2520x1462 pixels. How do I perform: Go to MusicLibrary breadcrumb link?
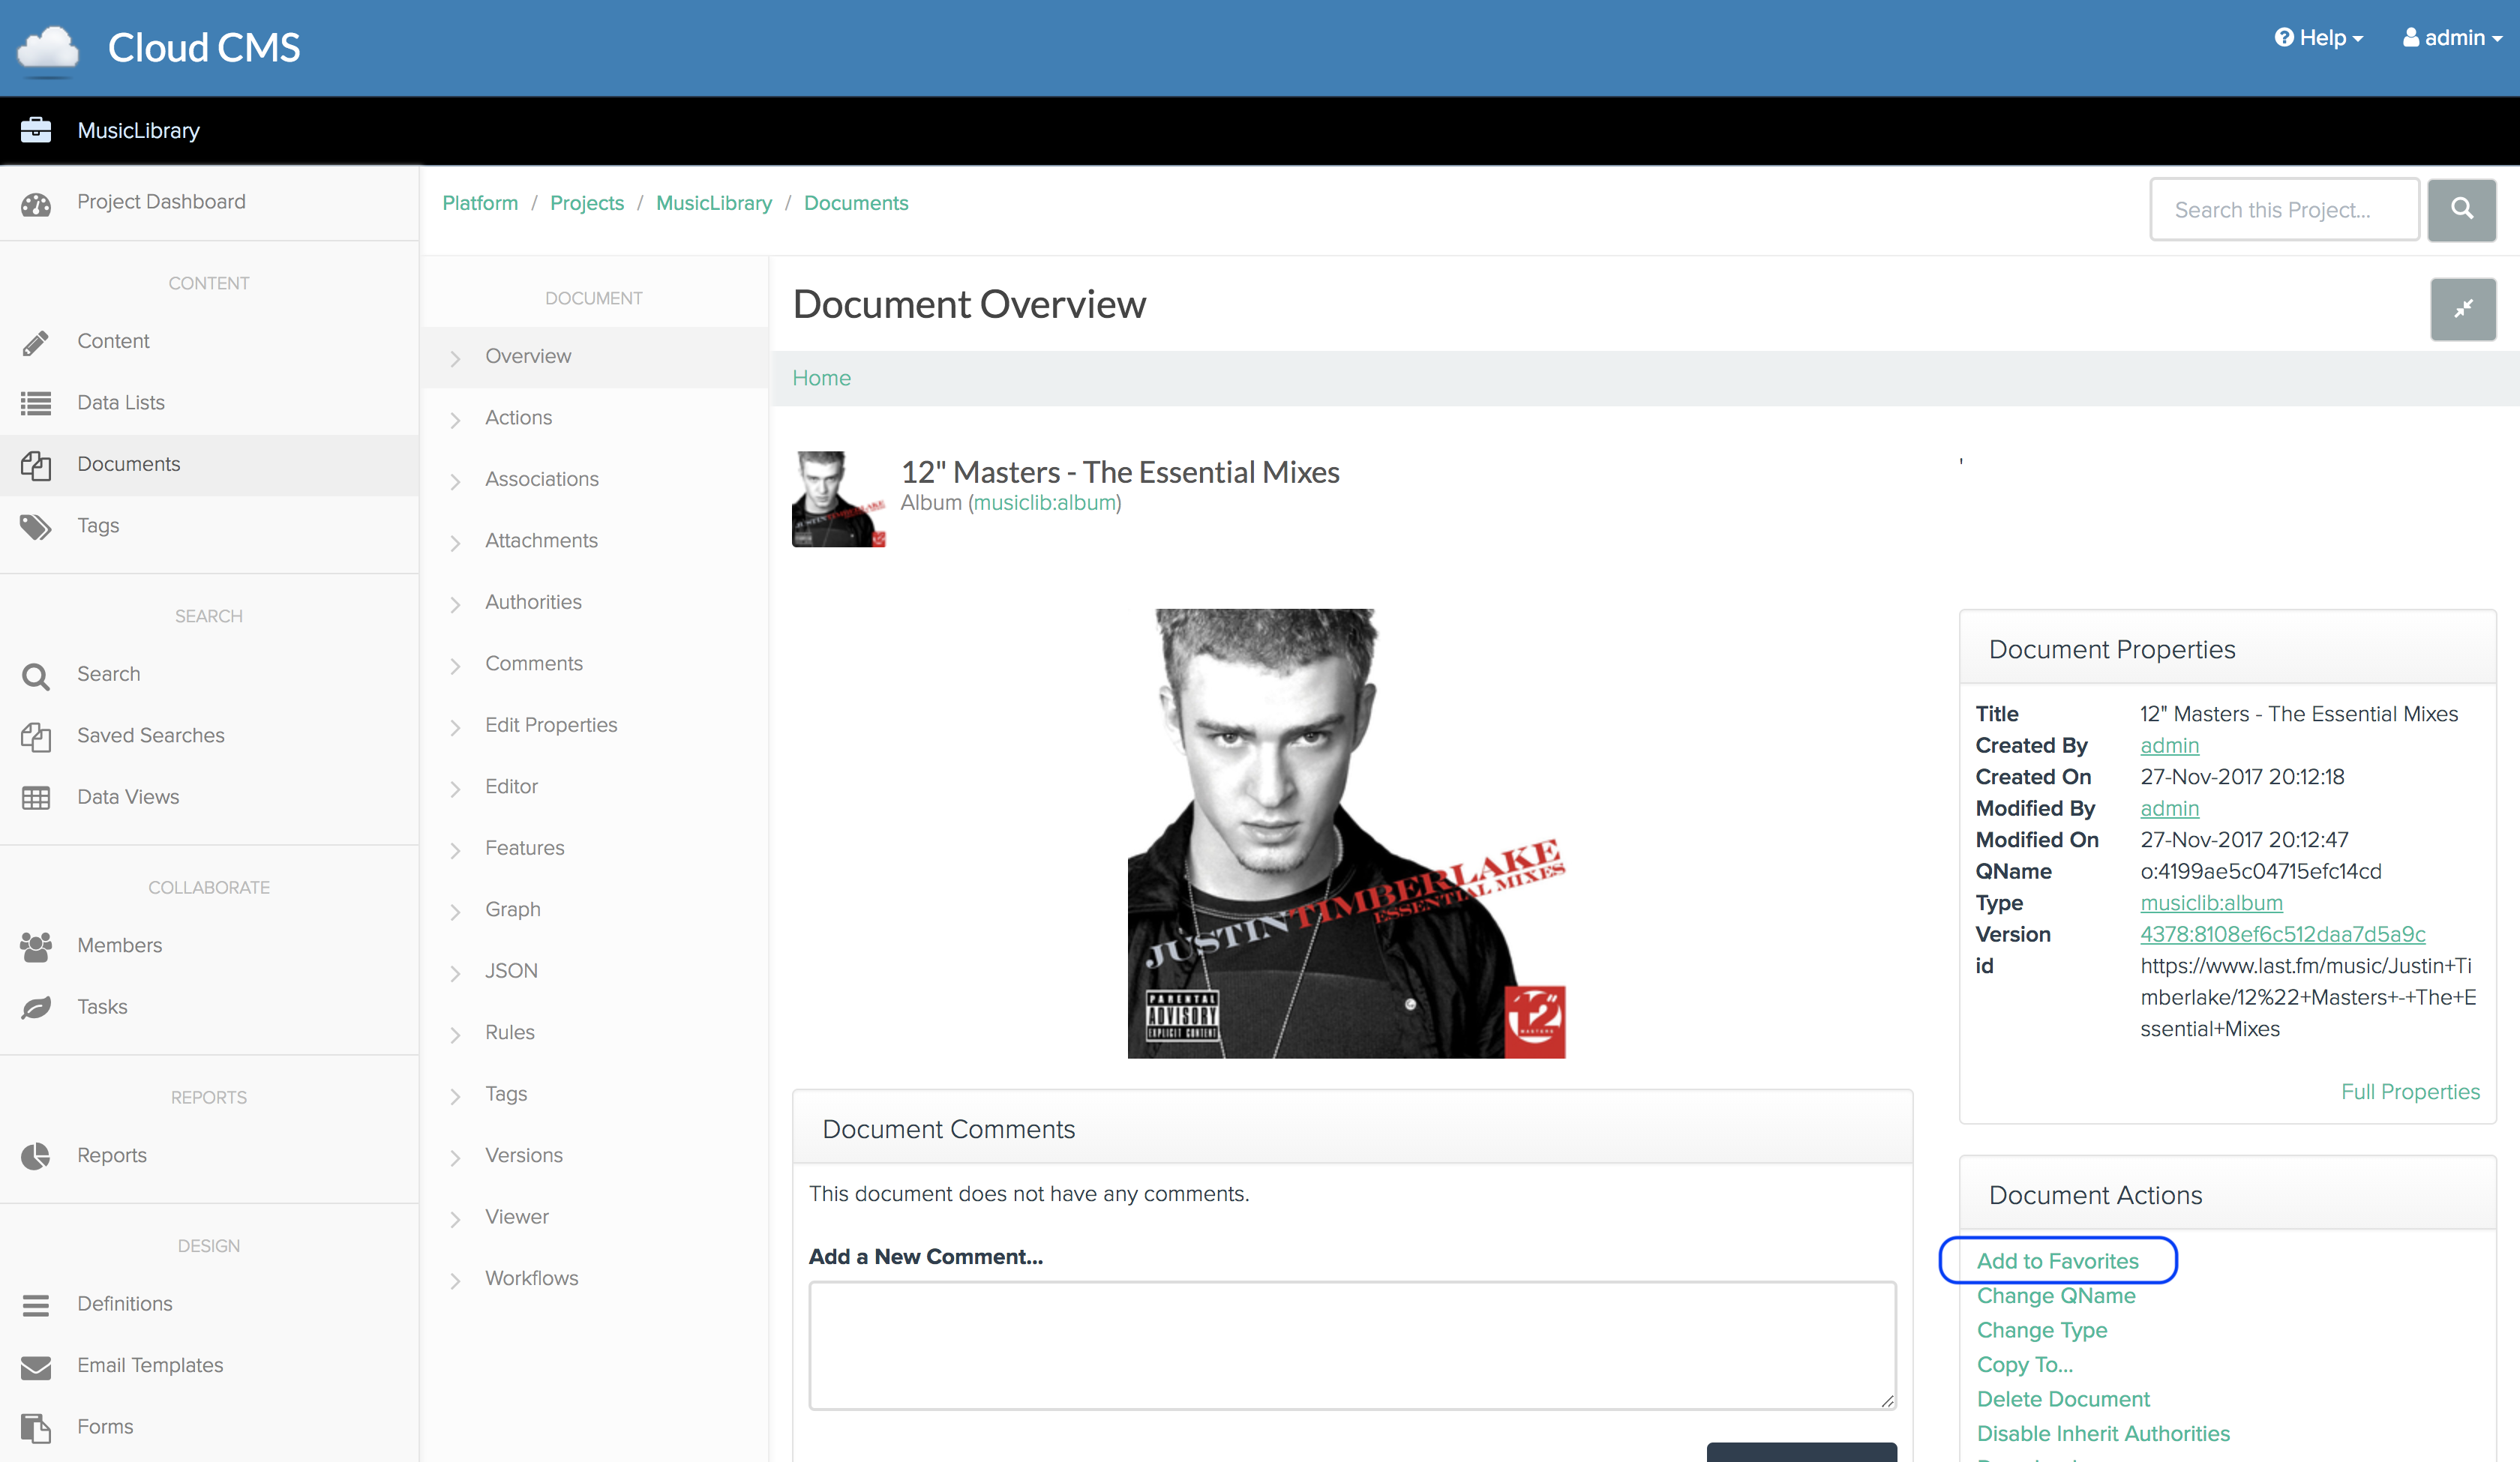point(714,203)
